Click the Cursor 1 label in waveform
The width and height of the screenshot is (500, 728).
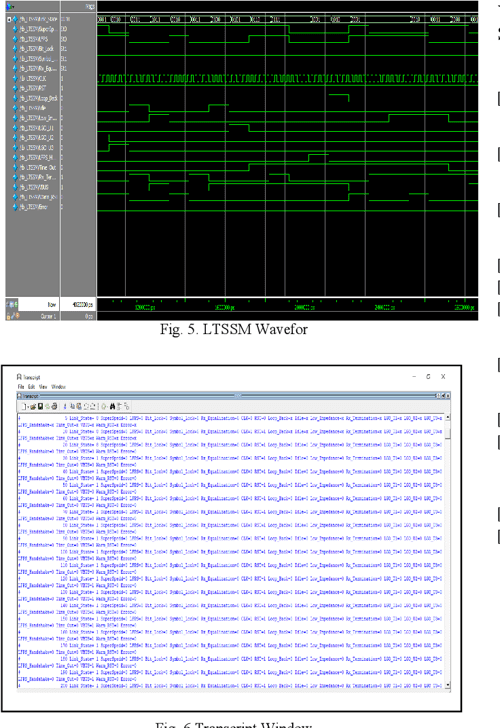(48, 316)
